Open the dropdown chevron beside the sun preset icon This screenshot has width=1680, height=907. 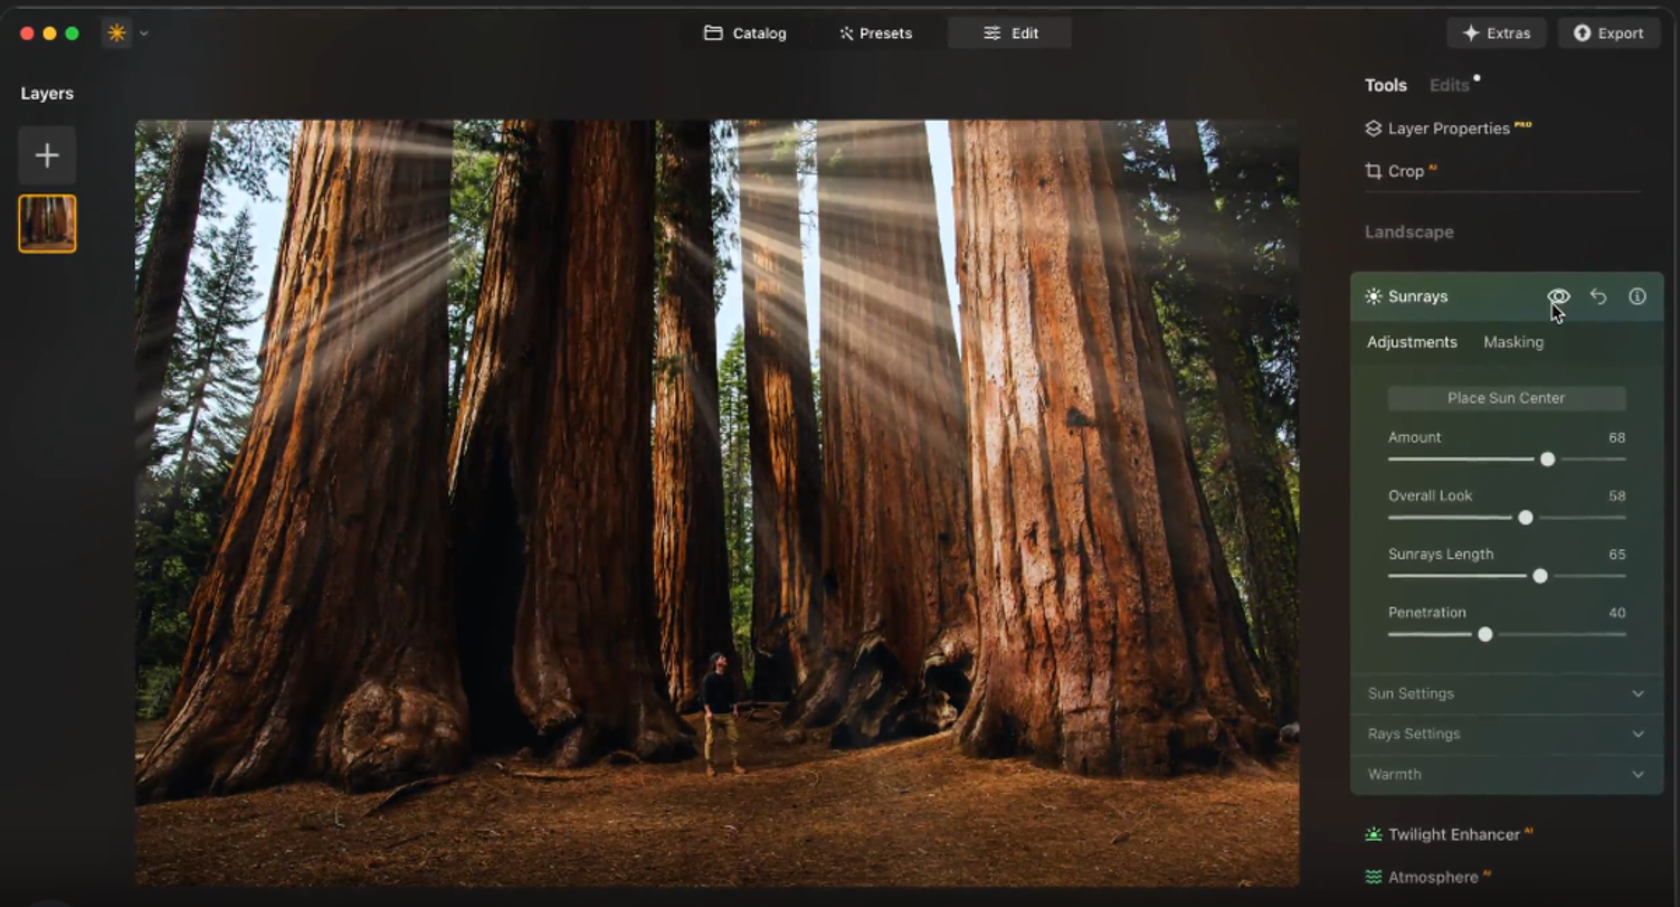(x=143, y=33)
